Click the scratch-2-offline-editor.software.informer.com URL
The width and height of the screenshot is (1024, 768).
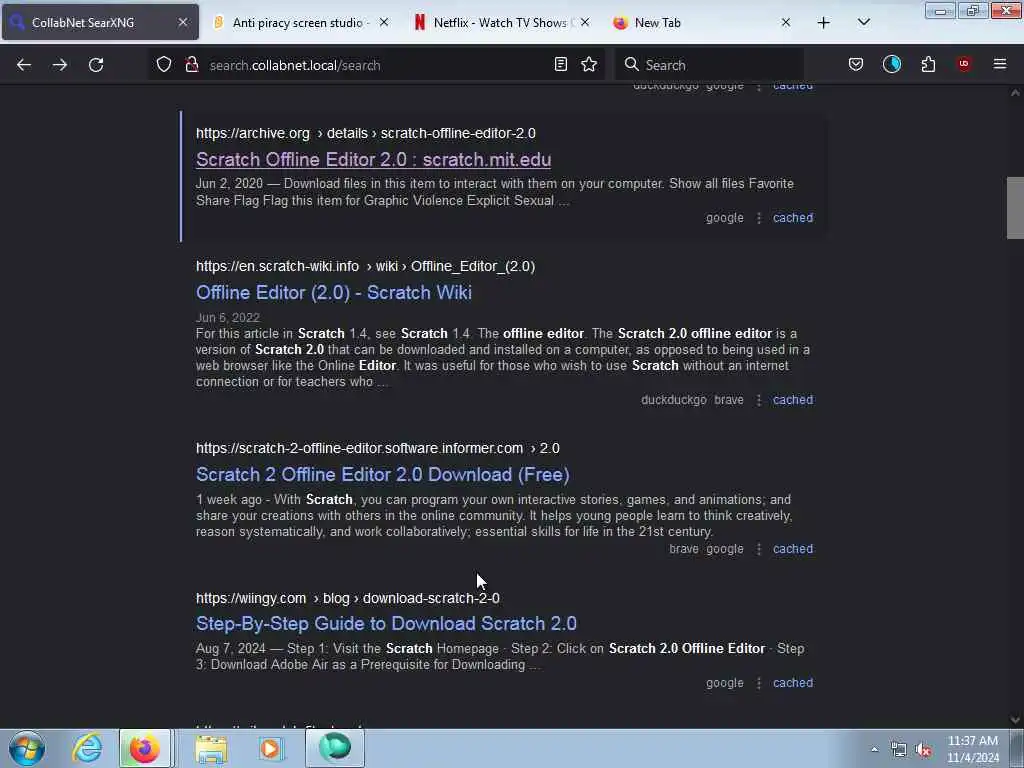coord(377,449)
